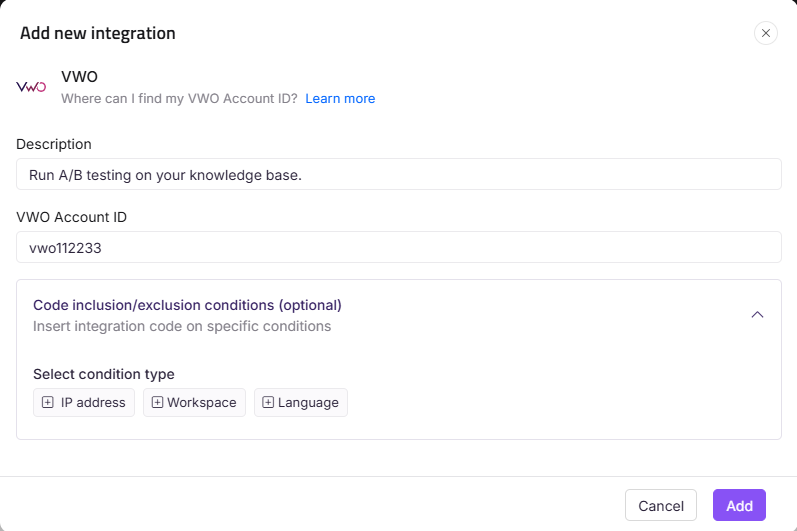This screenshot has width=797, height=531.
Task: Collapse the Code inclusion/exclusion conditions section
Action: coord(757,315)
